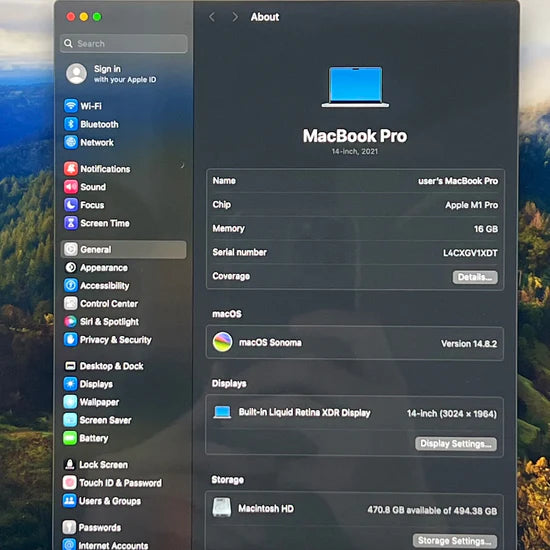
Task: Click the 16 GB memory value
Action: tap(486, 229)
